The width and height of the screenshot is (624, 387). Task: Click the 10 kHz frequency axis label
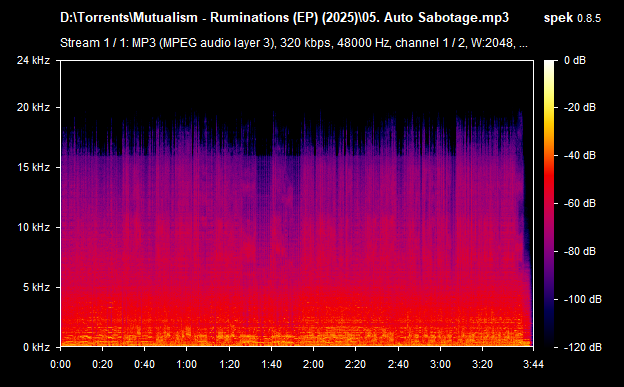click(33, 227)
